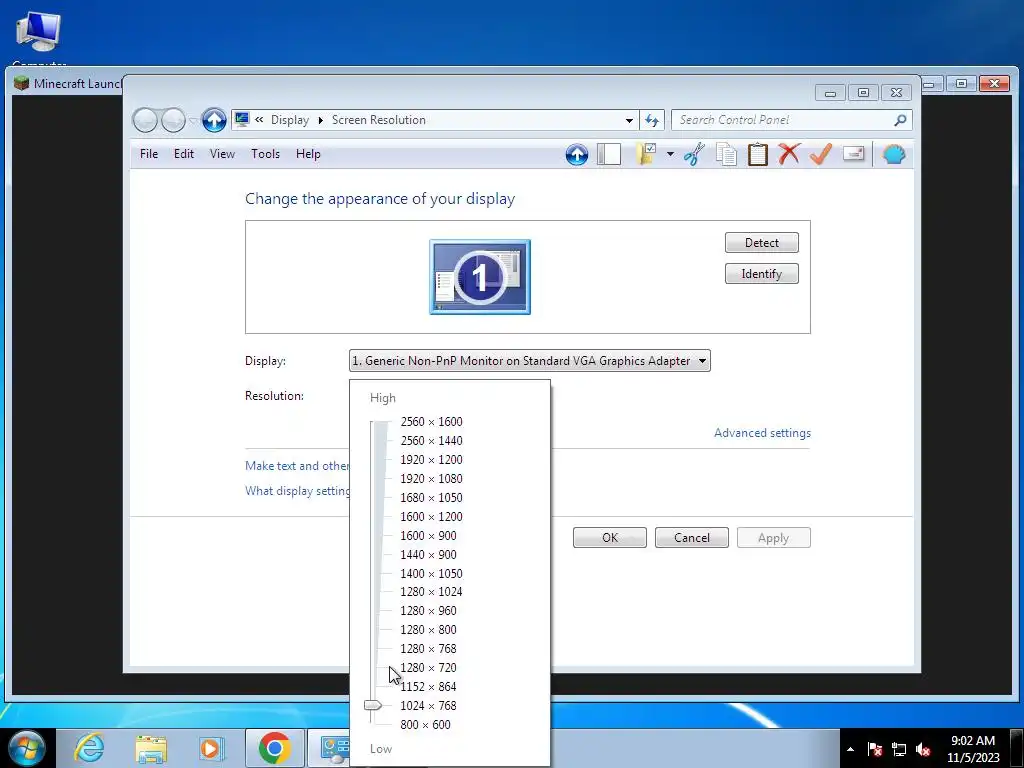Click the 1280 × 768 resolution label

(x=428, y=648)
